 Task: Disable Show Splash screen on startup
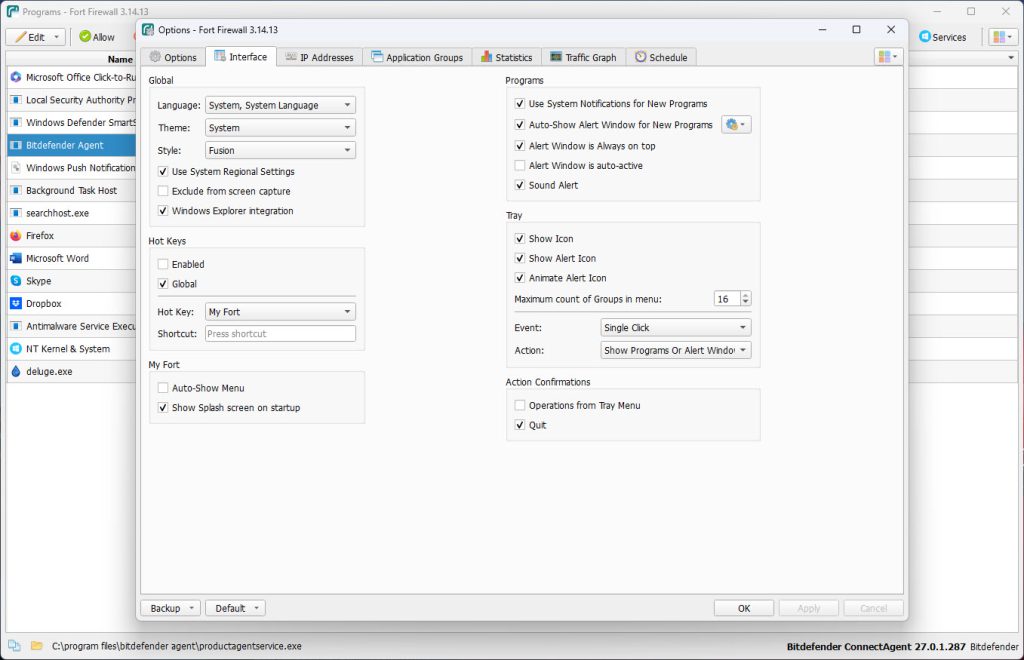pos(163,407)
